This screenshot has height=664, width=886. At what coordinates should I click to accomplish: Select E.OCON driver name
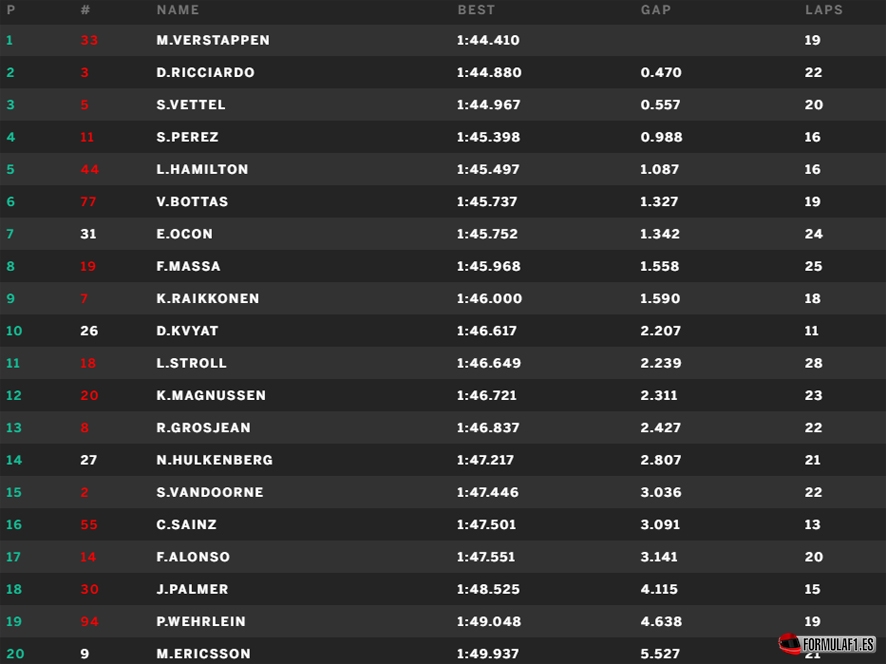point(184,234)
